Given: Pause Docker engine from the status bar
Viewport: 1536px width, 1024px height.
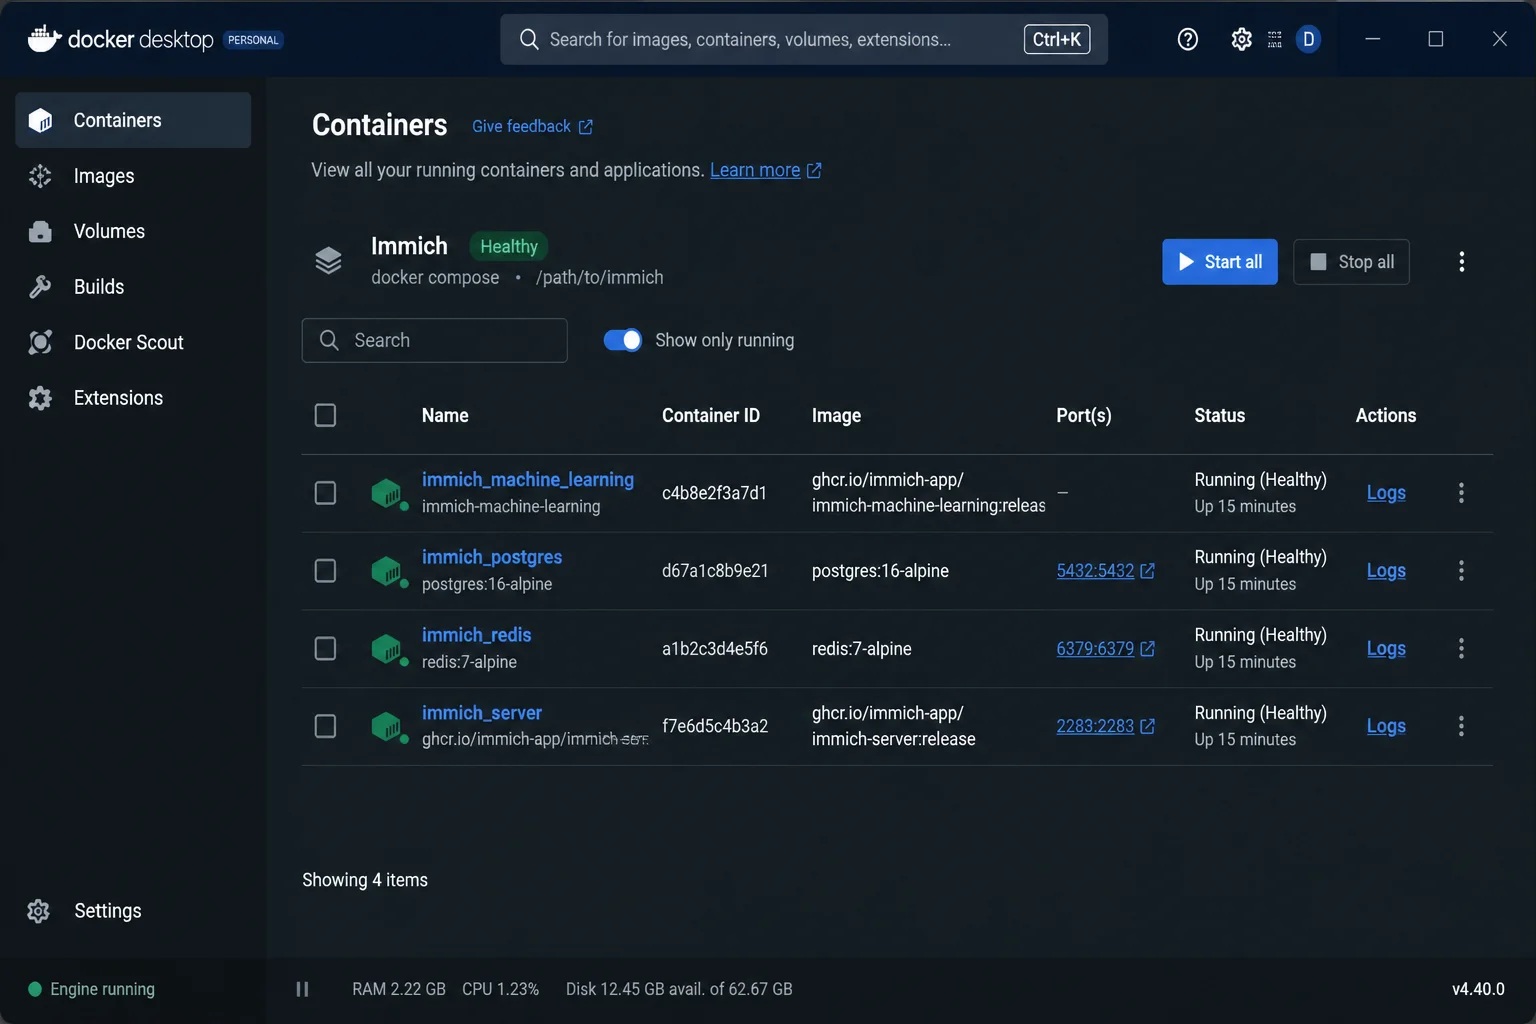Looking at the screenshot, I should click(x=302, y=989).
